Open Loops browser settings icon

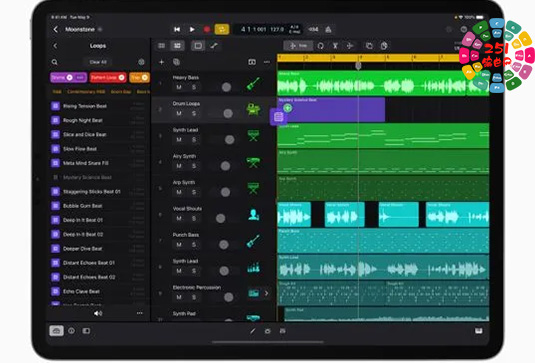click(x=141, y=62)
